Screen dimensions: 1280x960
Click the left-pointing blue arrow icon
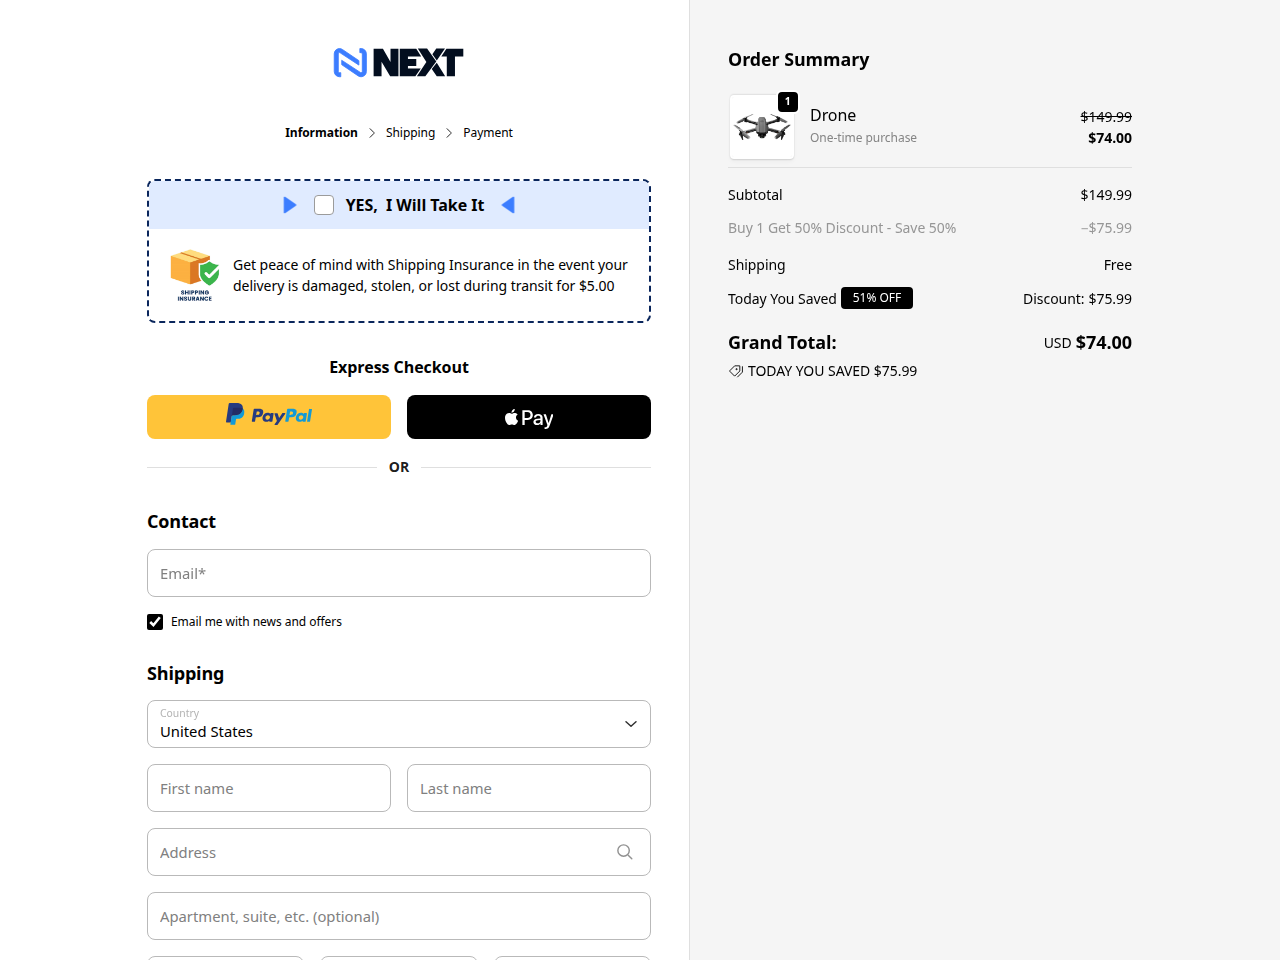[508, 205]
